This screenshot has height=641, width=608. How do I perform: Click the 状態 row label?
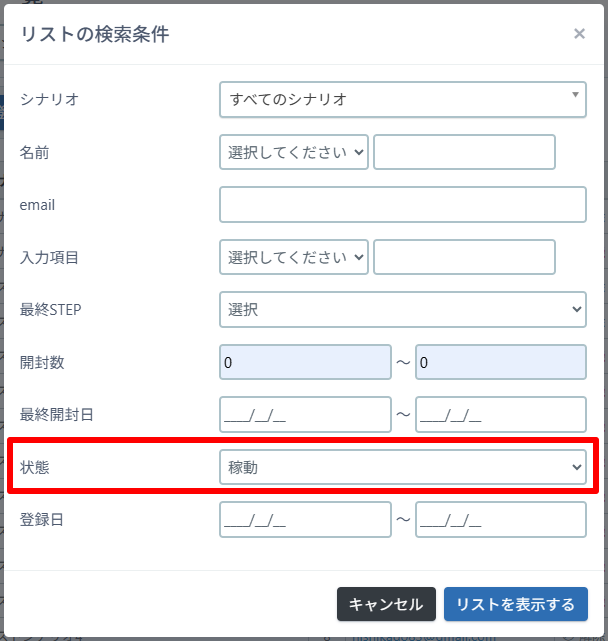35,467
